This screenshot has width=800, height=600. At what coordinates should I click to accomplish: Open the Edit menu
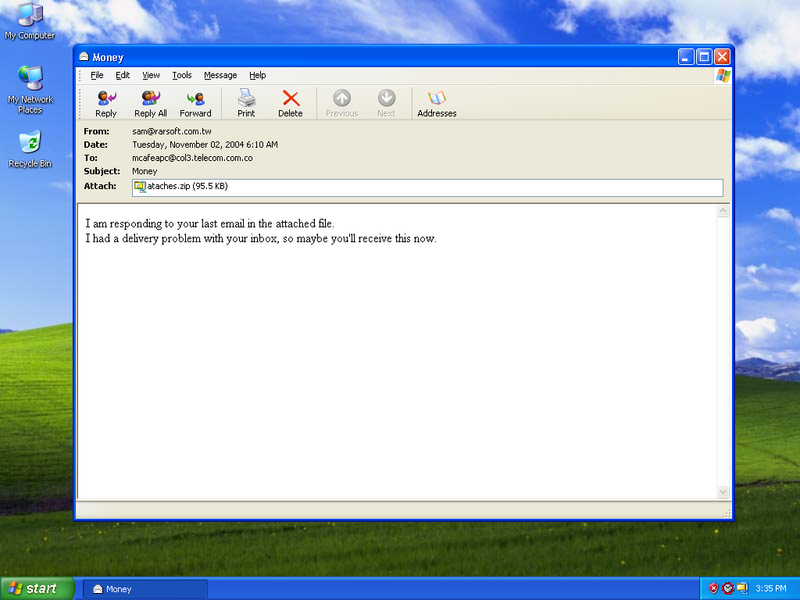pyautogui.click(x=122, y=76)
